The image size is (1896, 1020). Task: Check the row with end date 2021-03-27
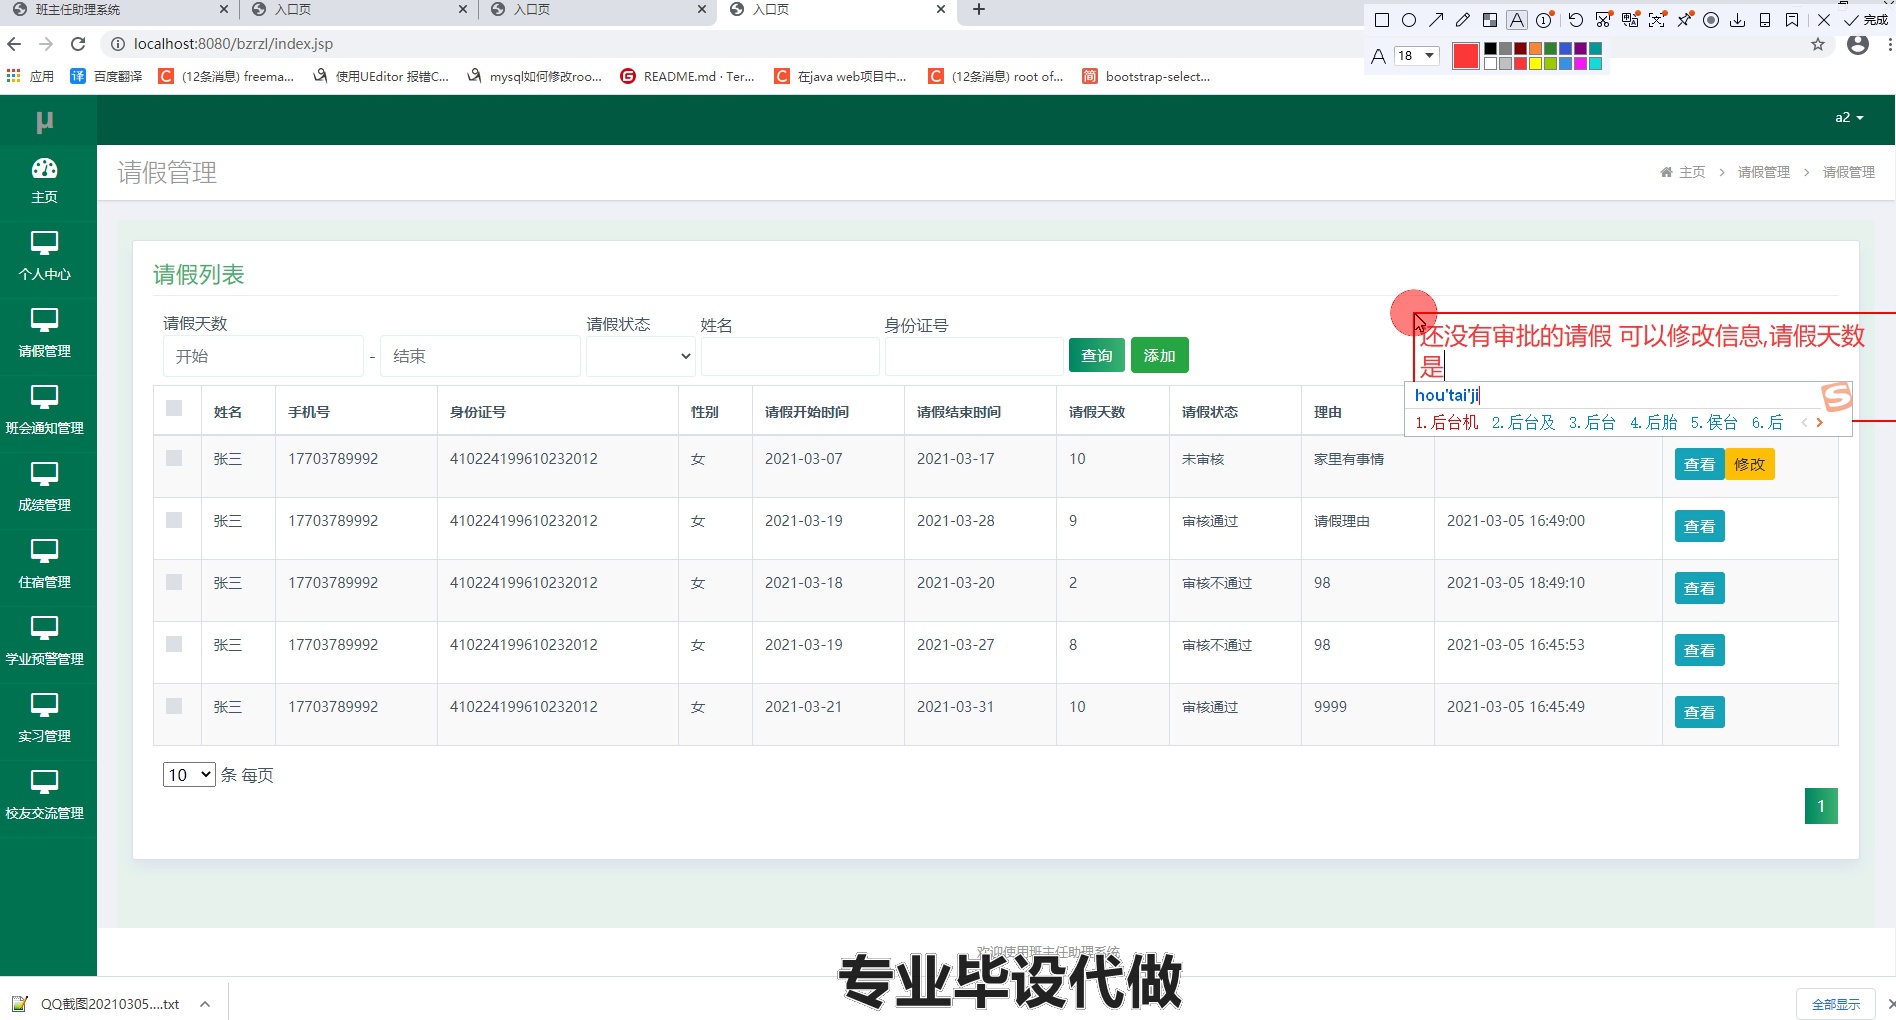click(174, 644)
